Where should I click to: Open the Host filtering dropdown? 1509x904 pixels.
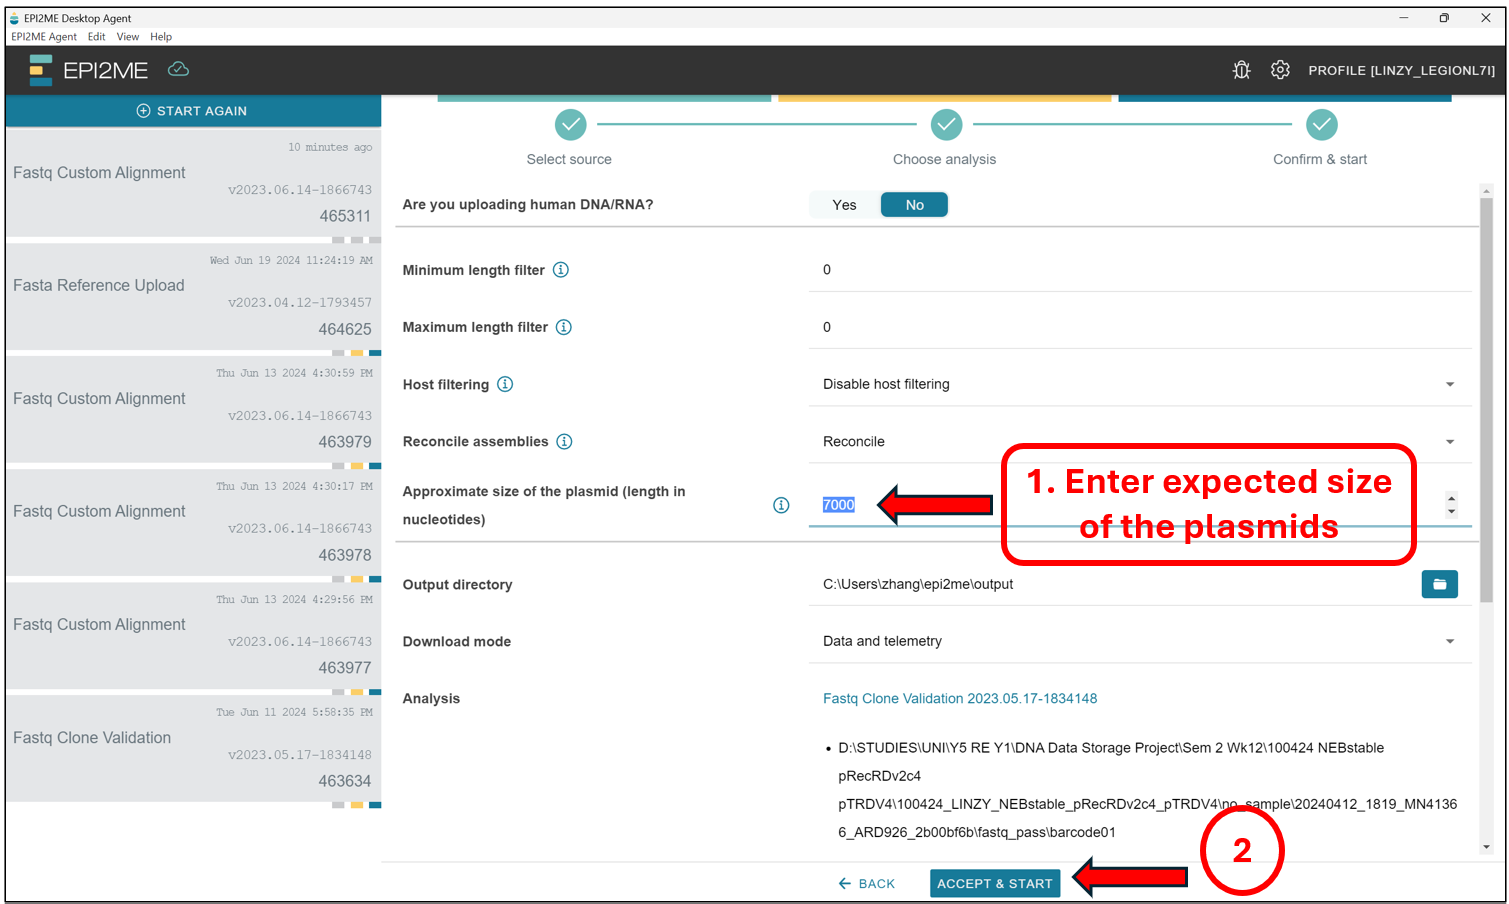(x=1140, y=384)
